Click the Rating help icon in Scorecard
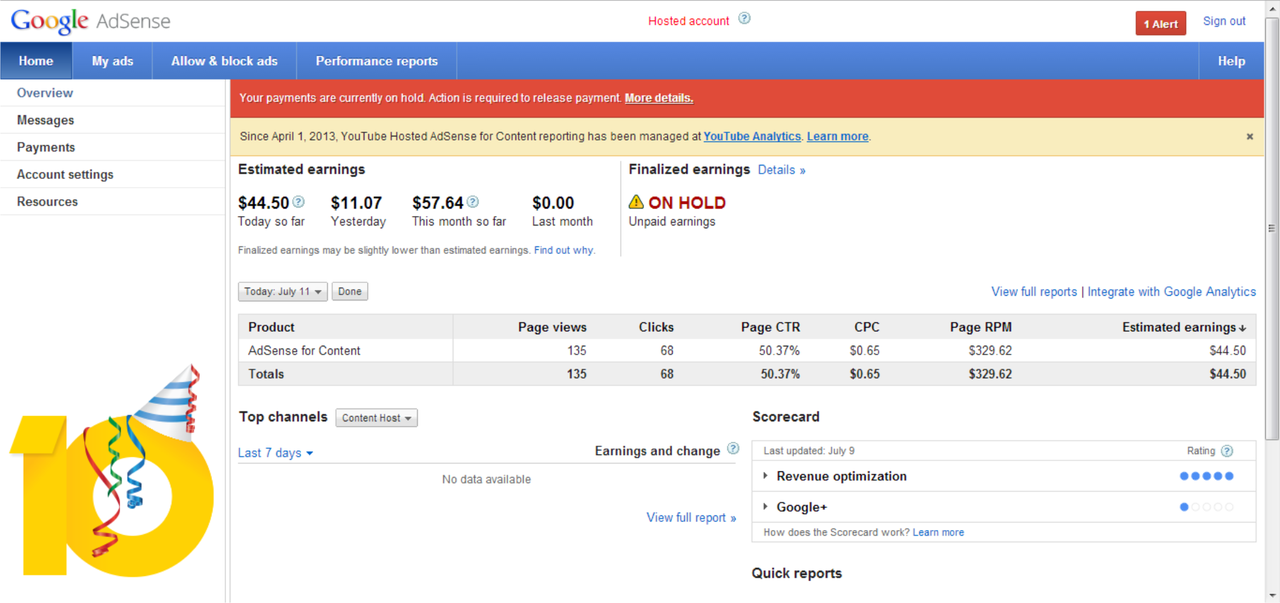Screen dimensions: 1280x603 click(1227, 451)
